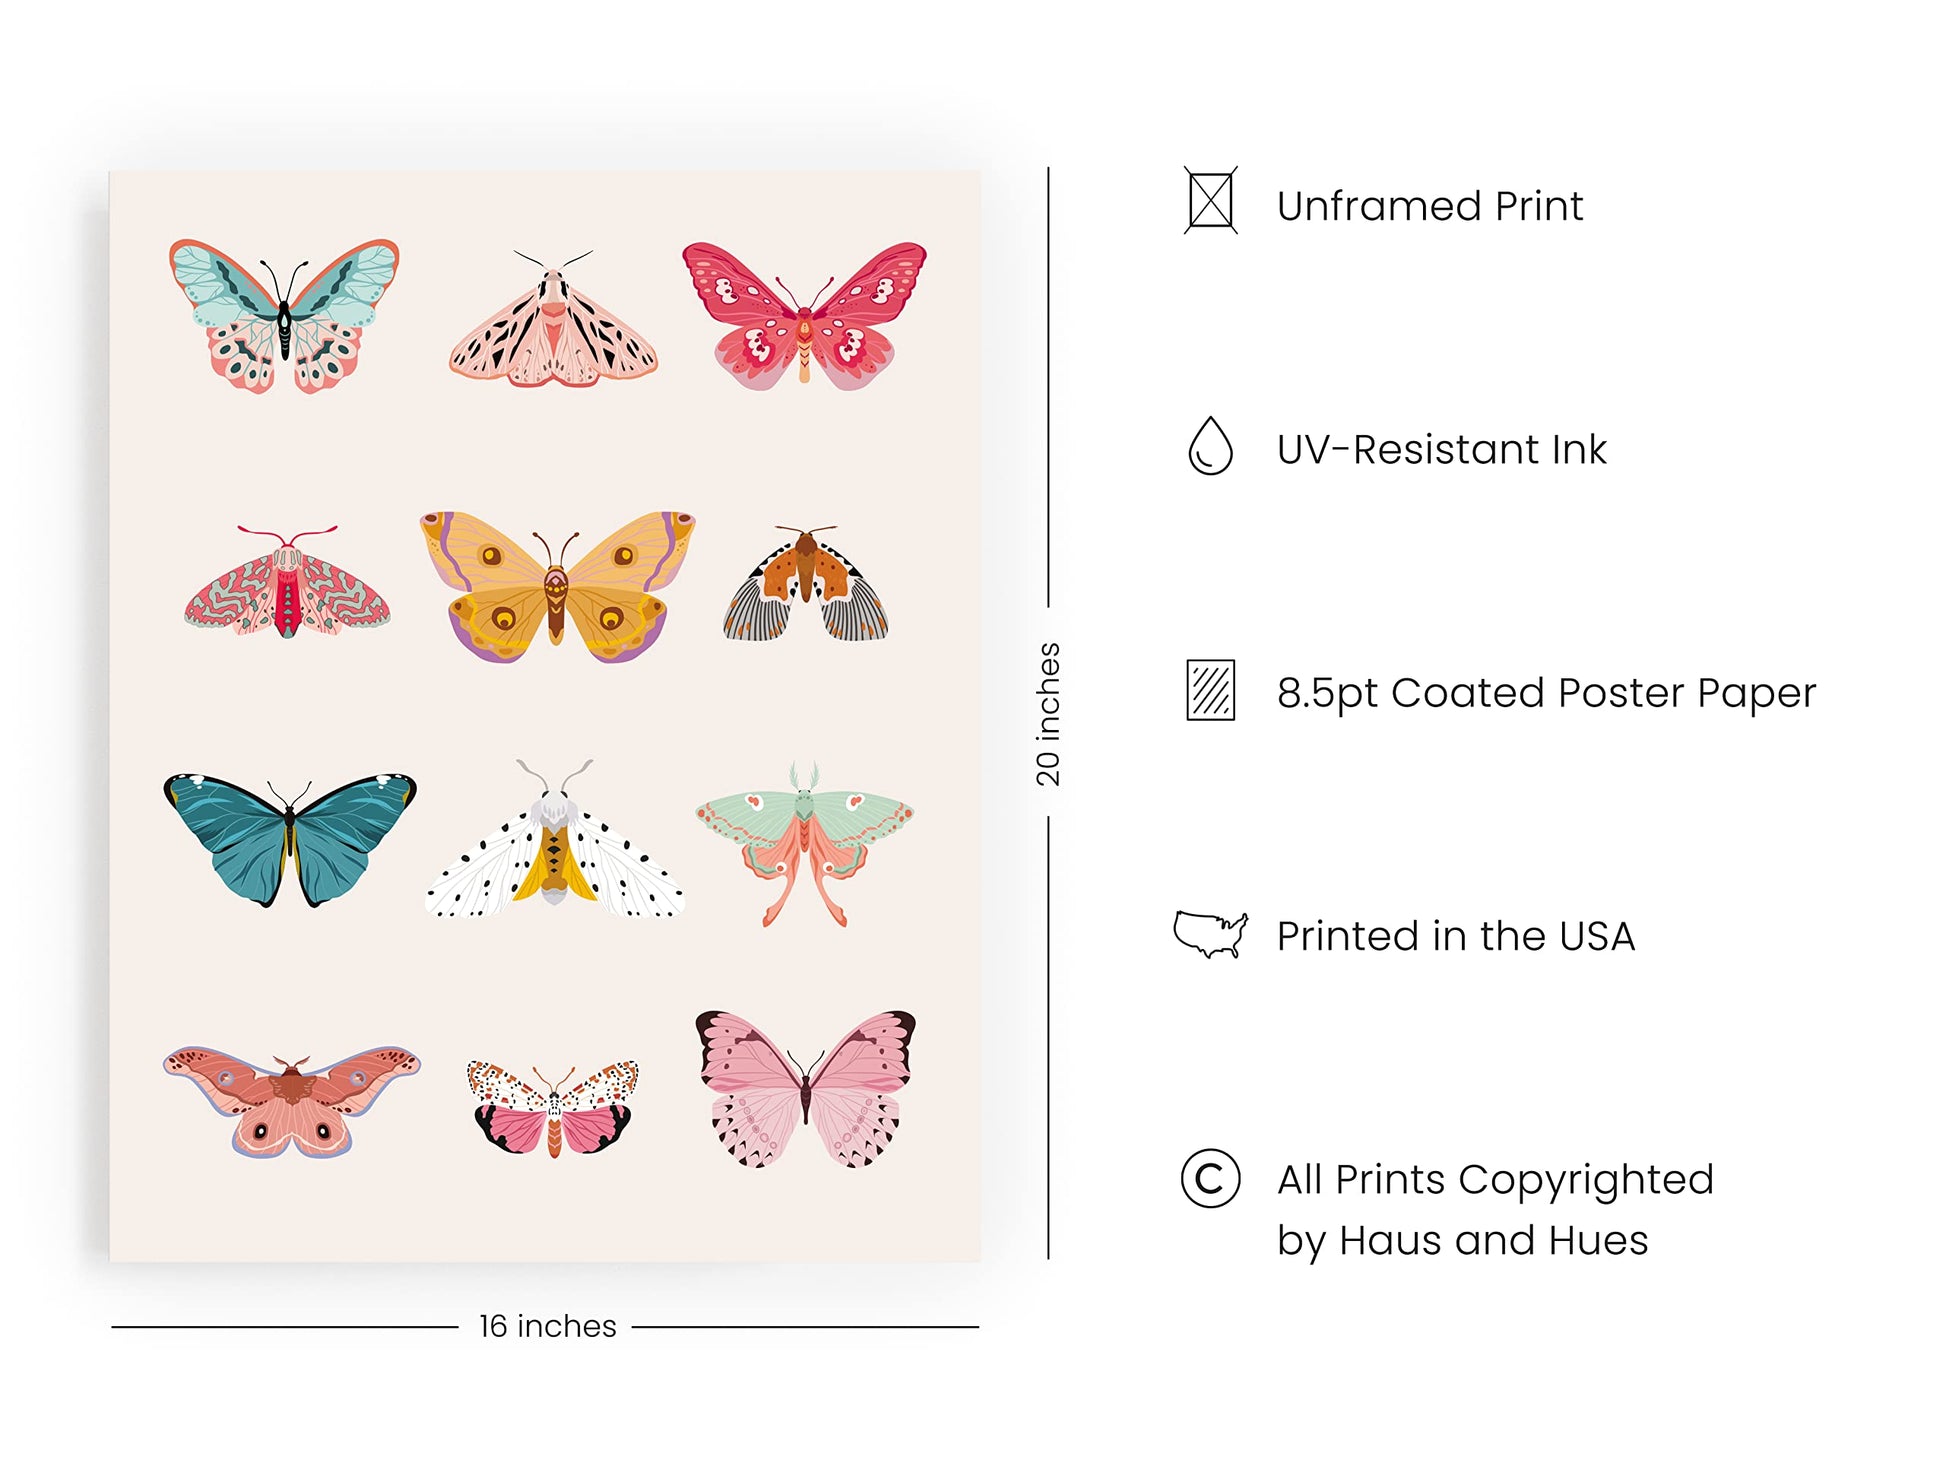
Task: Click the "Unframed Print" text
Action: (1430, 206)
